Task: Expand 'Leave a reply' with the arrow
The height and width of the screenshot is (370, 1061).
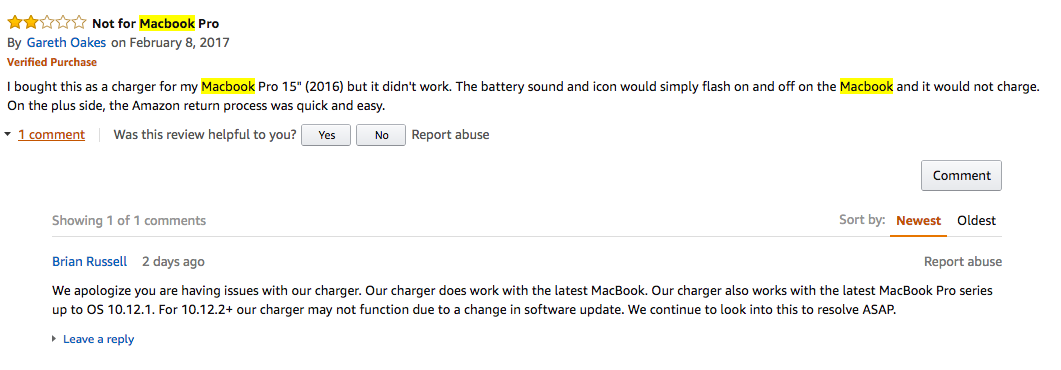Action: (x=55, y=339)
